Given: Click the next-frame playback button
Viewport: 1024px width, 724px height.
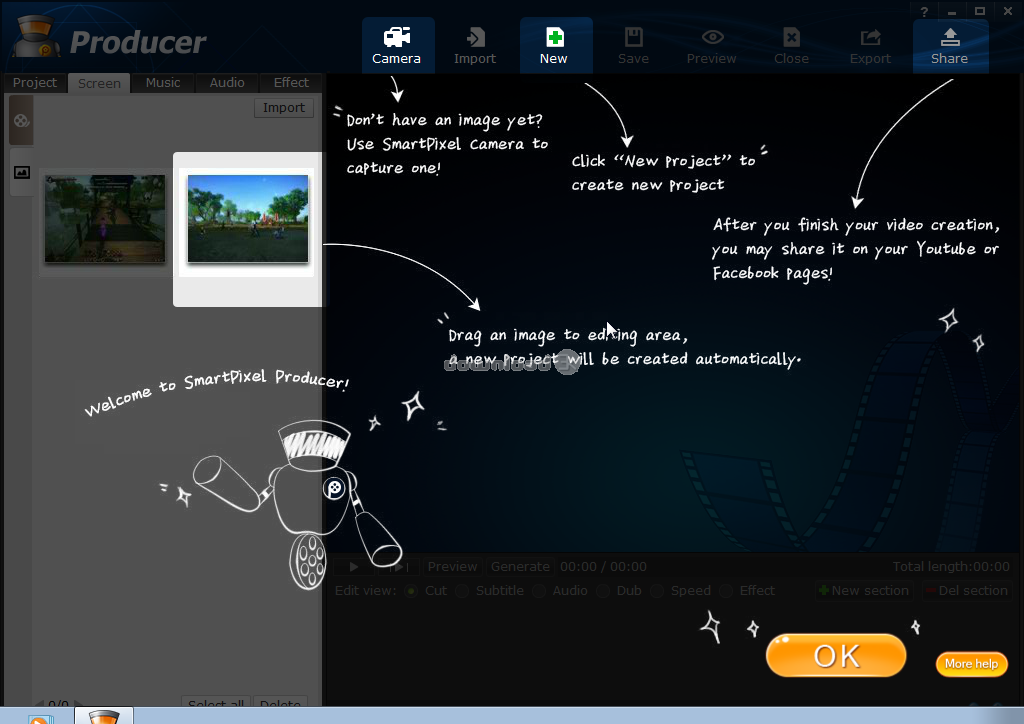Looking at the screenshot, I should (x=398, y=567).
